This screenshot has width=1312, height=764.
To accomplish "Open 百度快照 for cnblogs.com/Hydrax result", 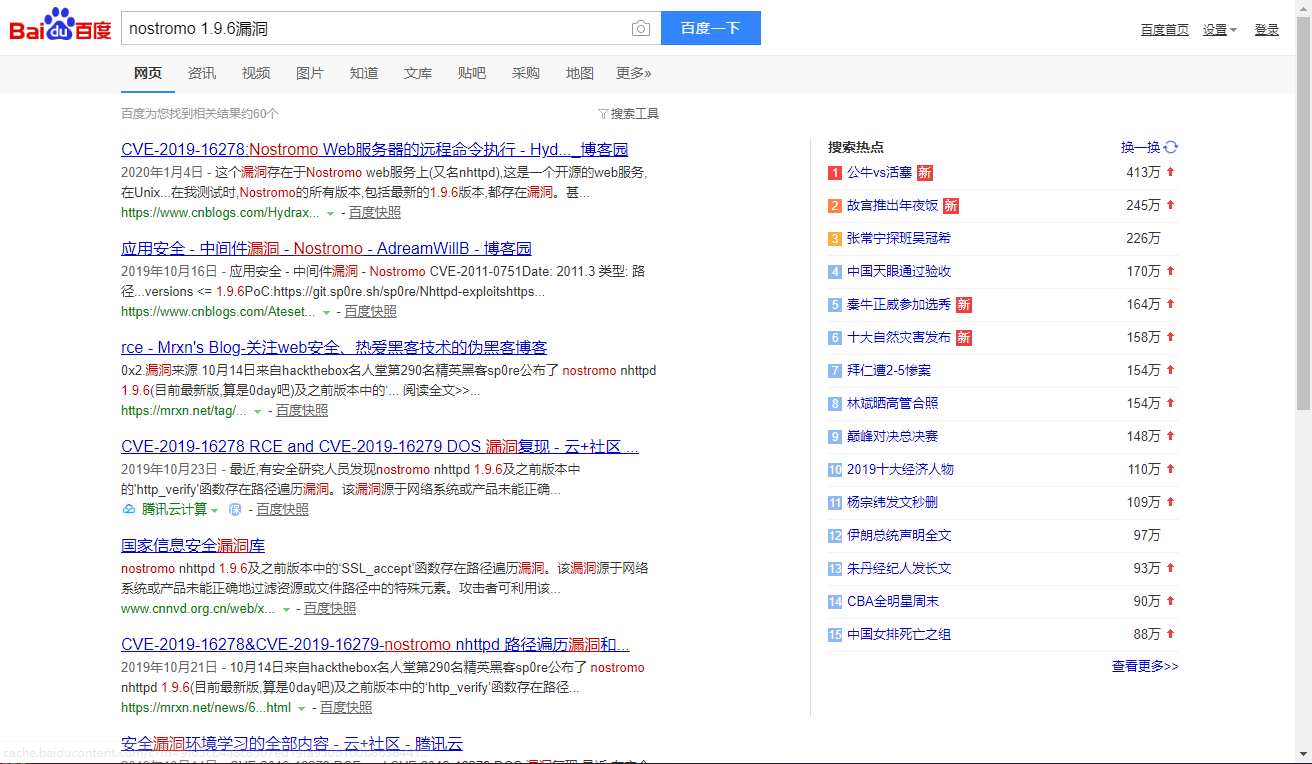I will [374, 213].
